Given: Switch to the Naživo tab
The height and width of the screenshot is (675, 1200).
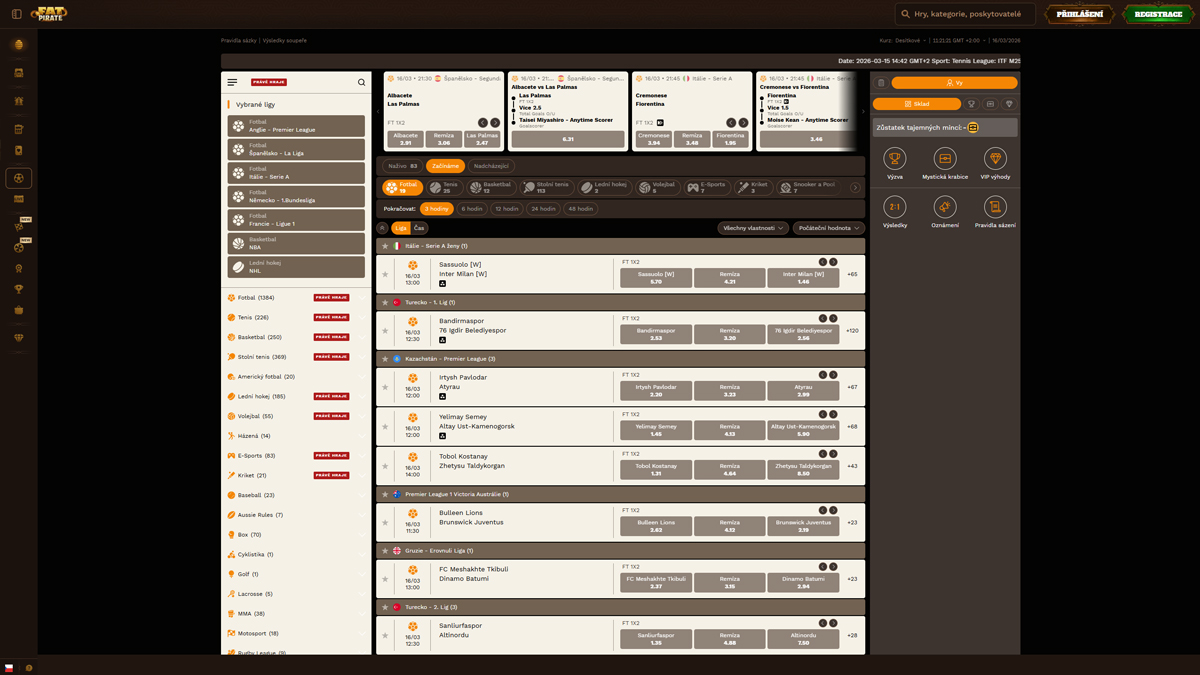Looking at the screenshot, I should tap(402, 166).
